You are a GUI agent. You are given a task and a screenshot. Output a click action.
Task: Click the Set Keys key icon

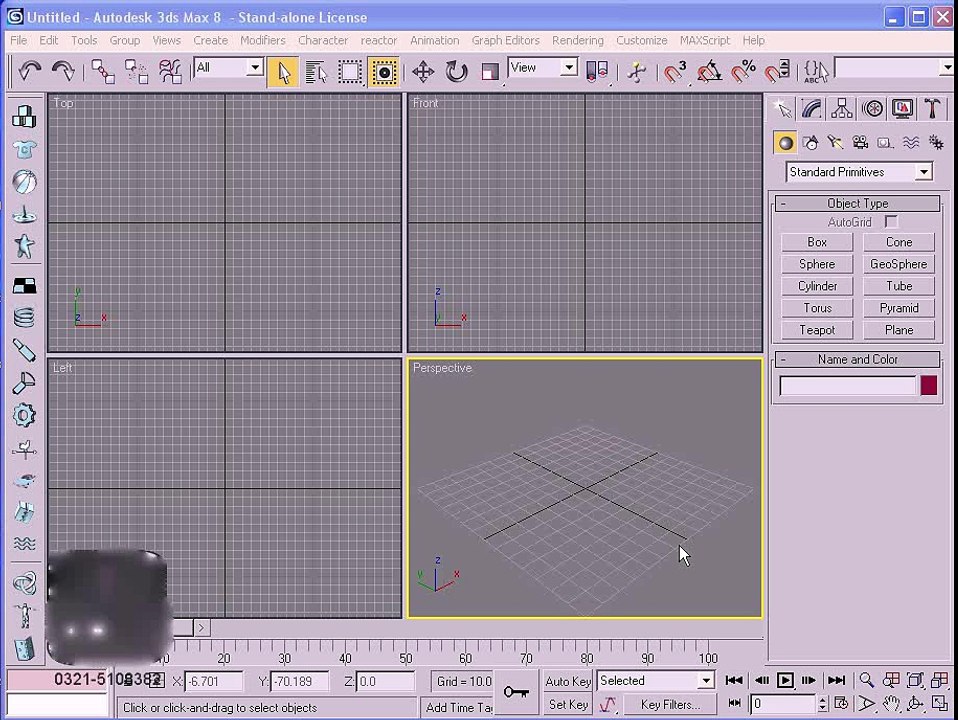tap(516, 692)
